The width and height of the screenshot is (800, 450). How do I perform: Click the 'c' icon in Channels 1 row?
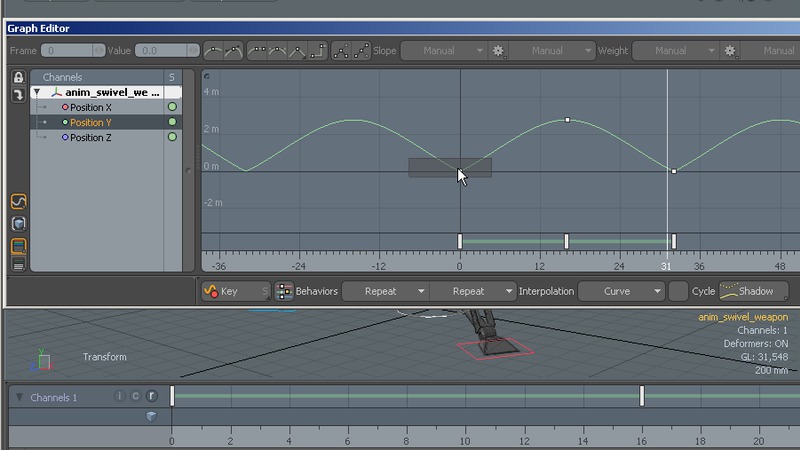point(136,396)
